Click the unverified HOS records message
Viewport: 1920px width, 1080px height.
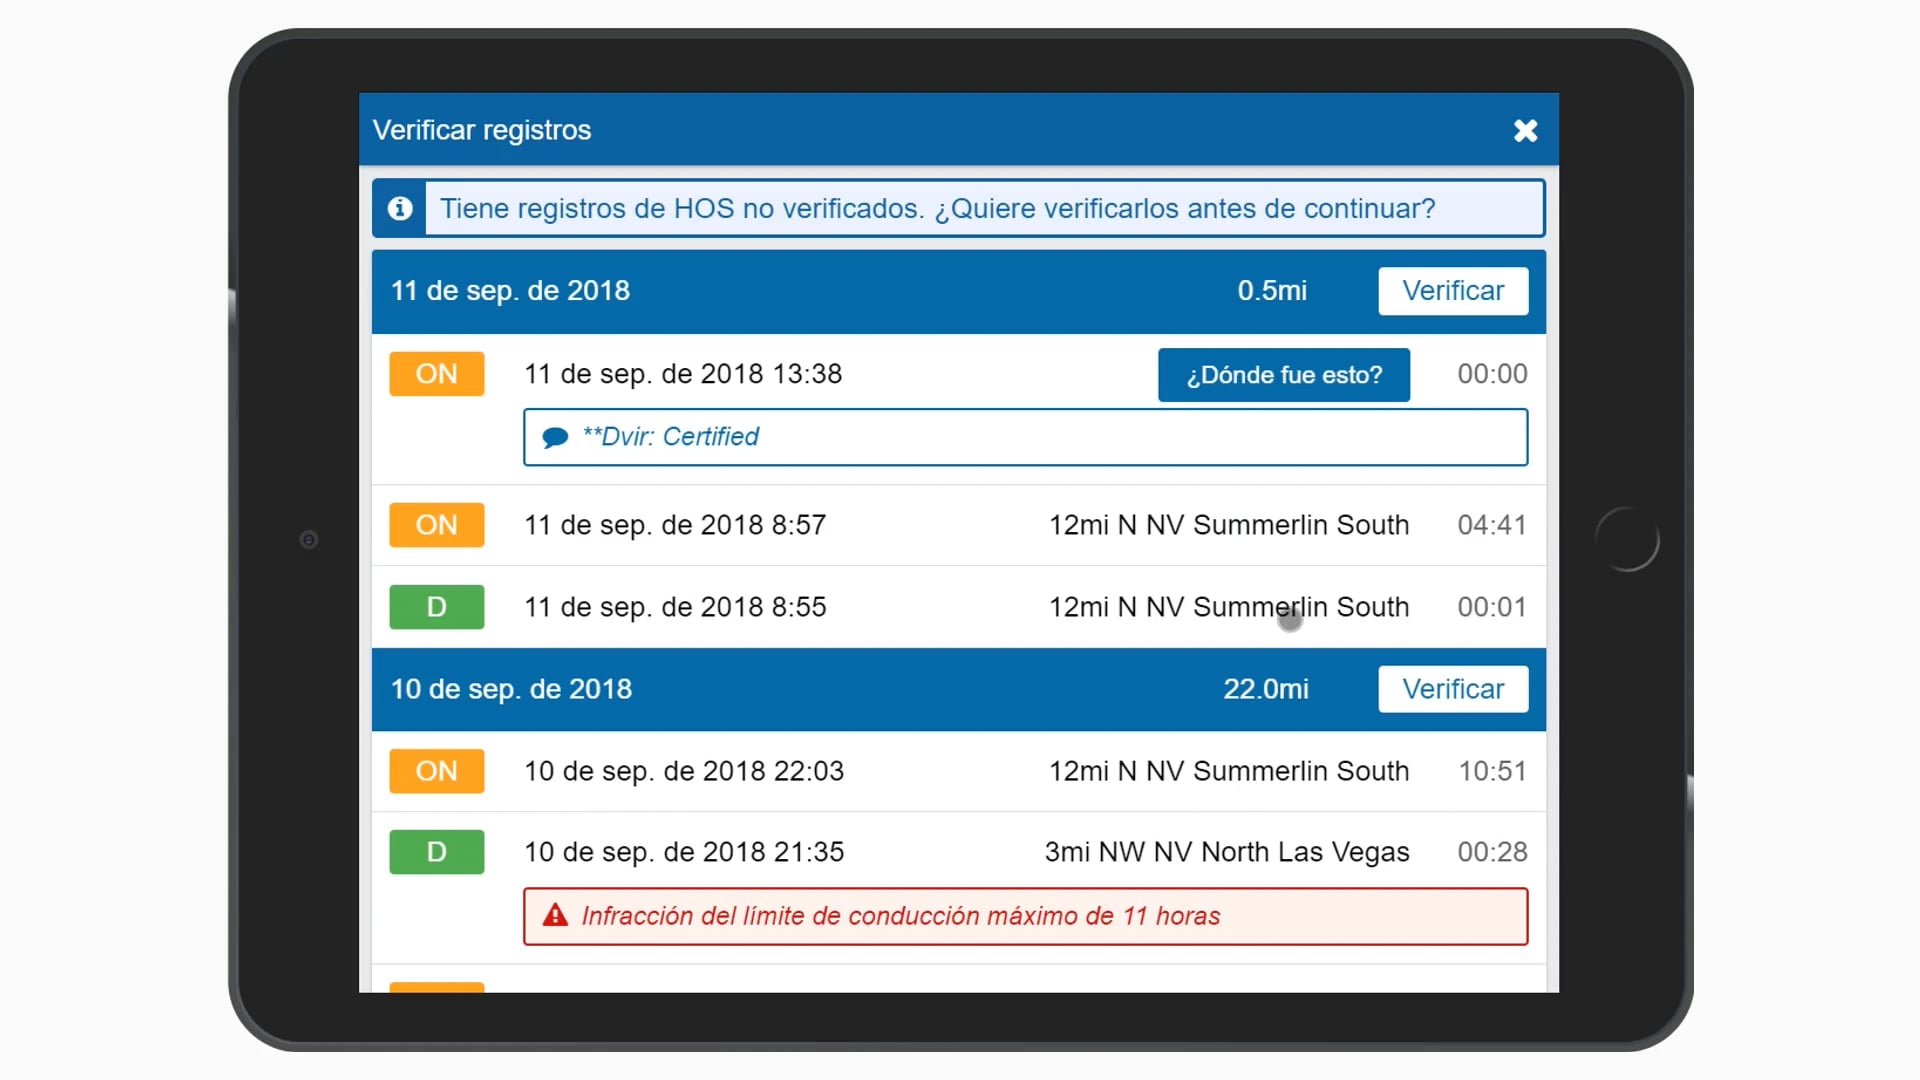click(x=937, y=208)
